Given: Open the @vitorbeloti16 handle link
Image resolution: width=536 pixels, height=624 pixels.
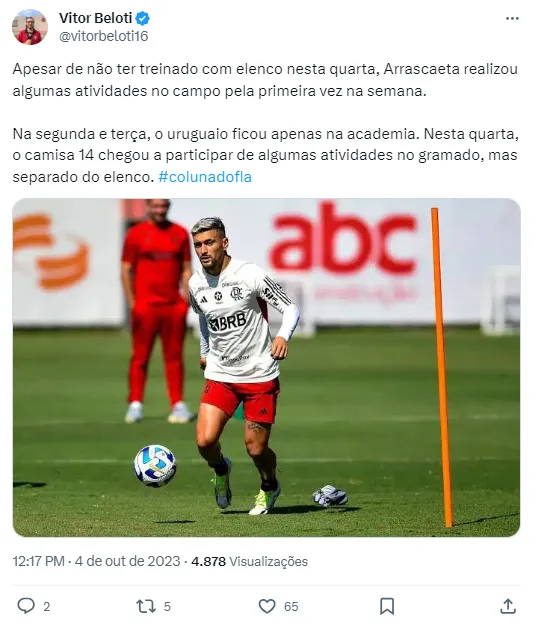Looking at the screenshot, I should click(103, 36).
